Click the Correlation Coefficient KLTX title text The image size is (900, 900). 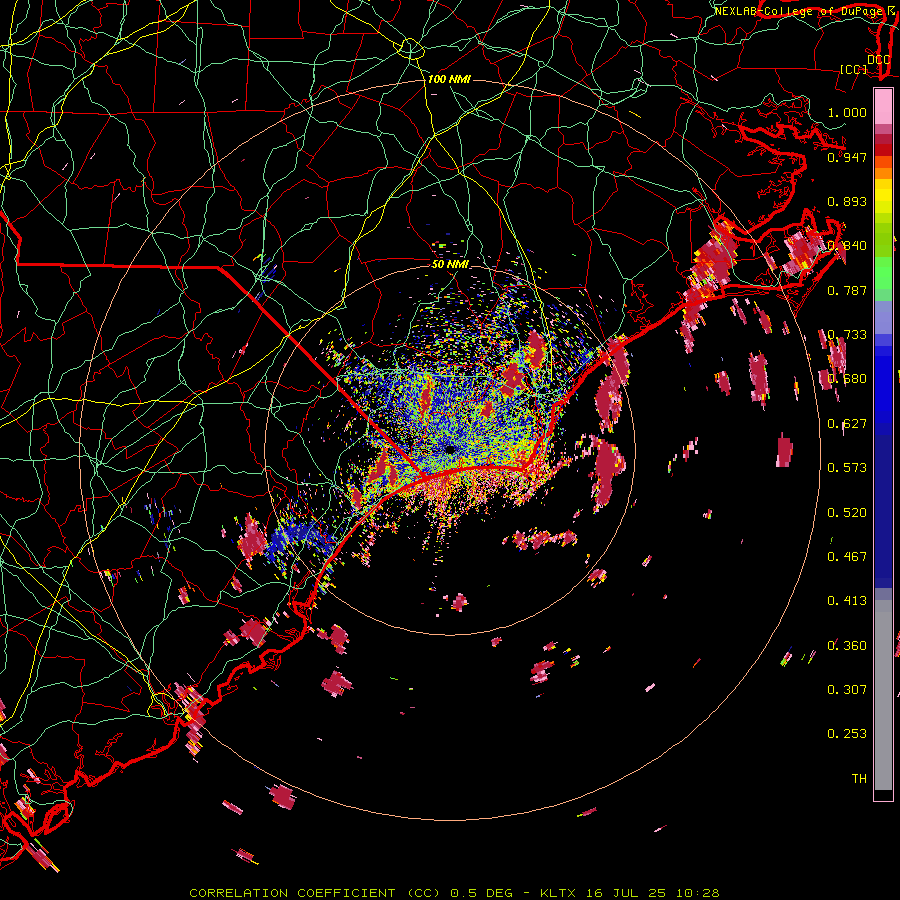click(454, 893)
